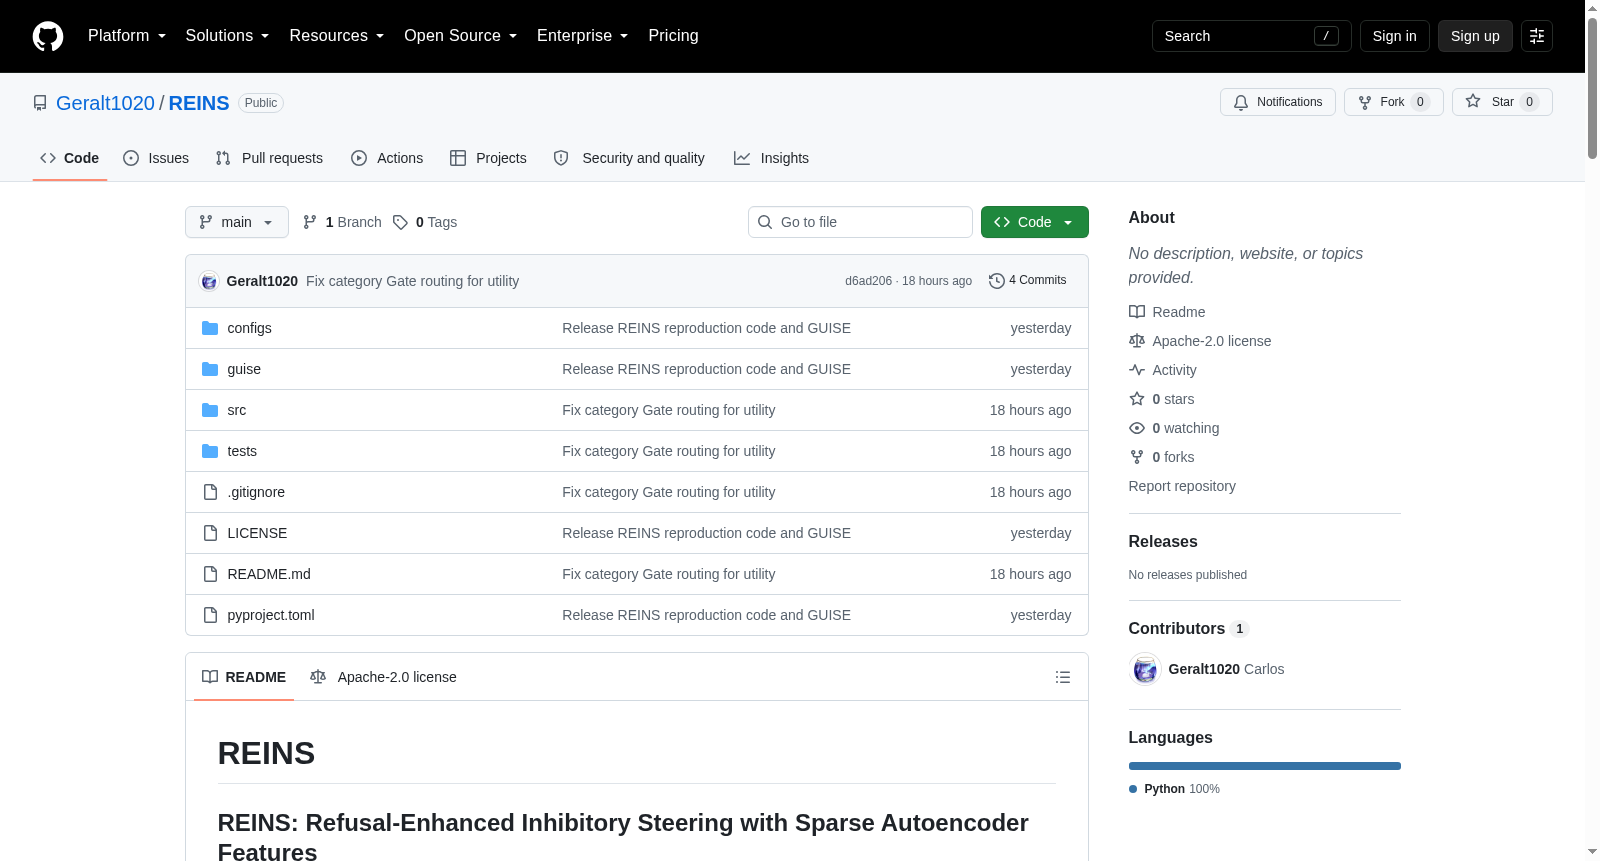Select the README tab in file viewer

[x=244, y=677]
